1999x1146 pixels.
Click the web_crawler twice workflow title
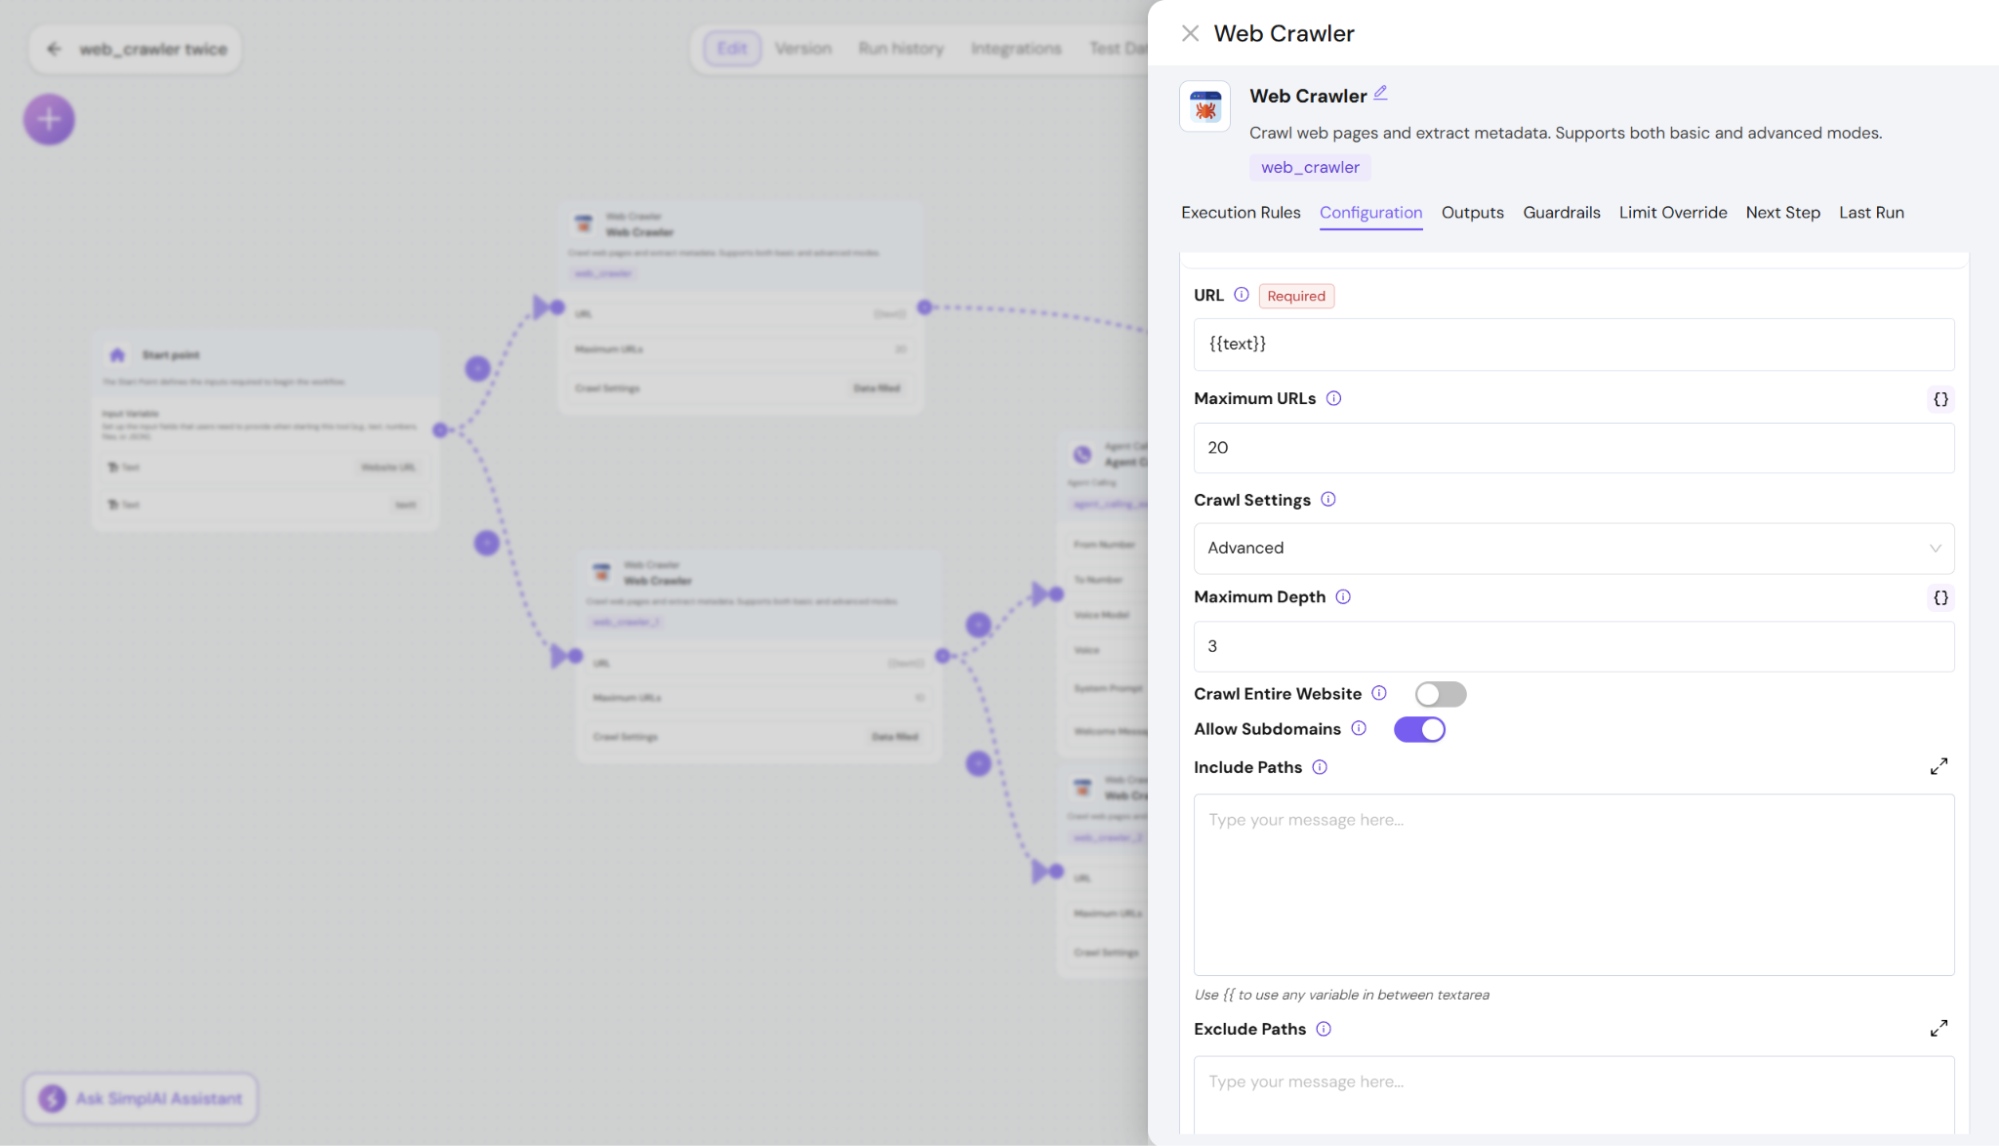coord(153,49)
